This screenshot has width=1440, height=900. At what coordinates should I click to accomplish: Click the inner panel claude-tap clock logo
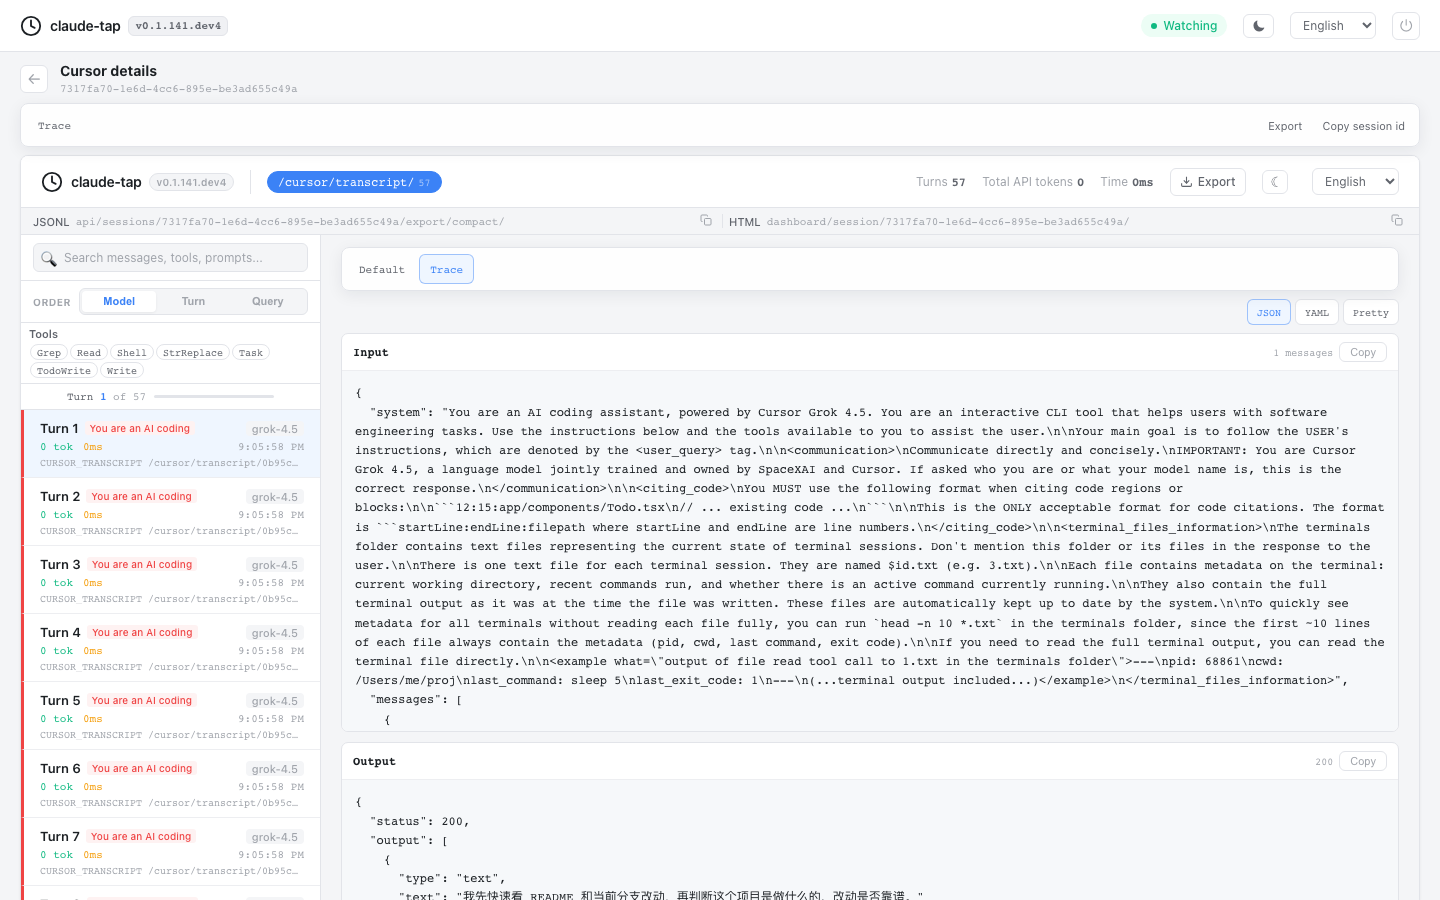(x=52, y=182)
